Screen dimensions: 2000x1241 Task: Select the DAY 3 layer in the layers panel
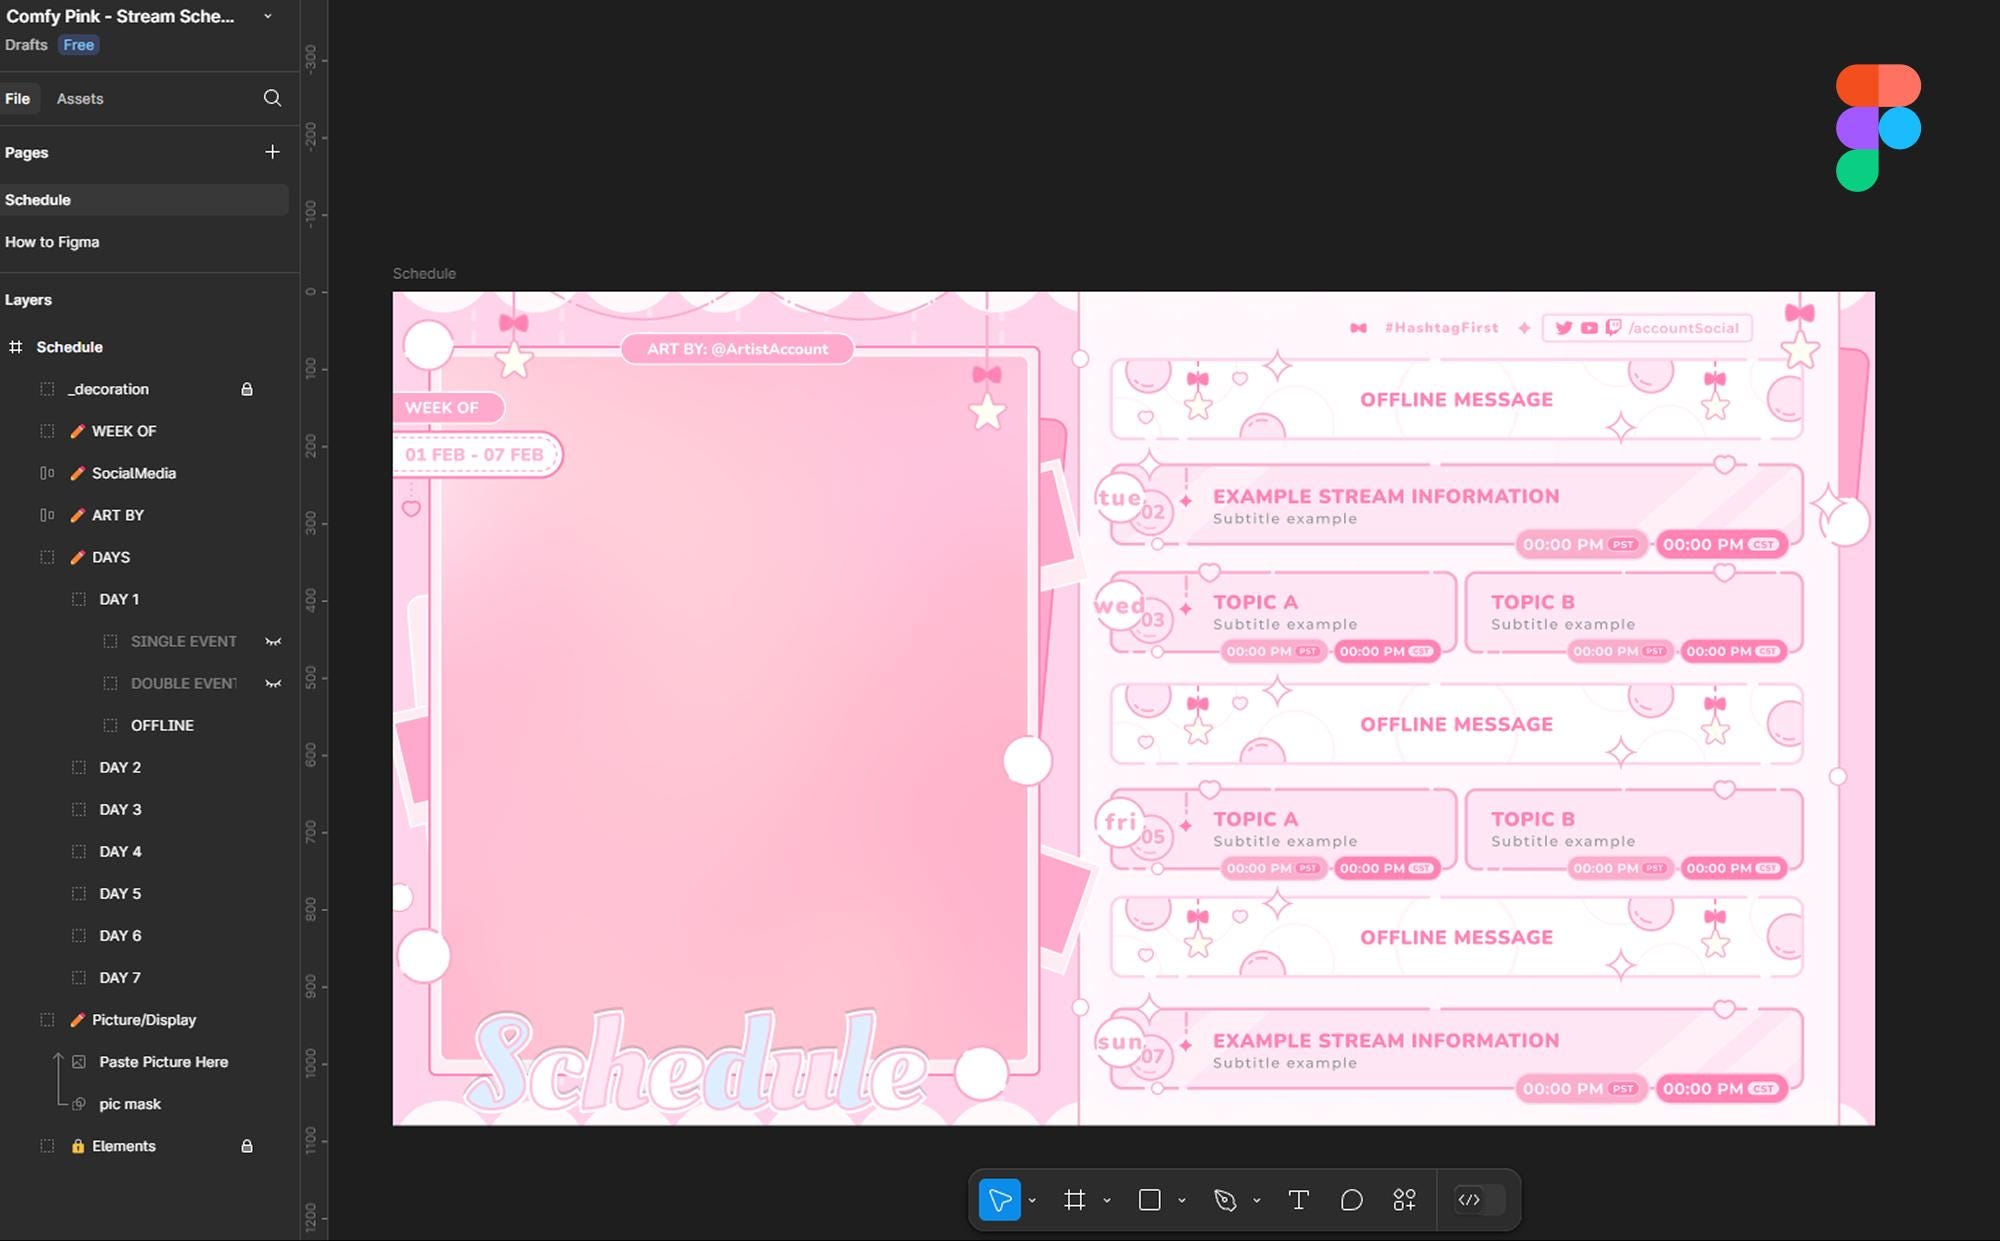[x=119, y=809]
